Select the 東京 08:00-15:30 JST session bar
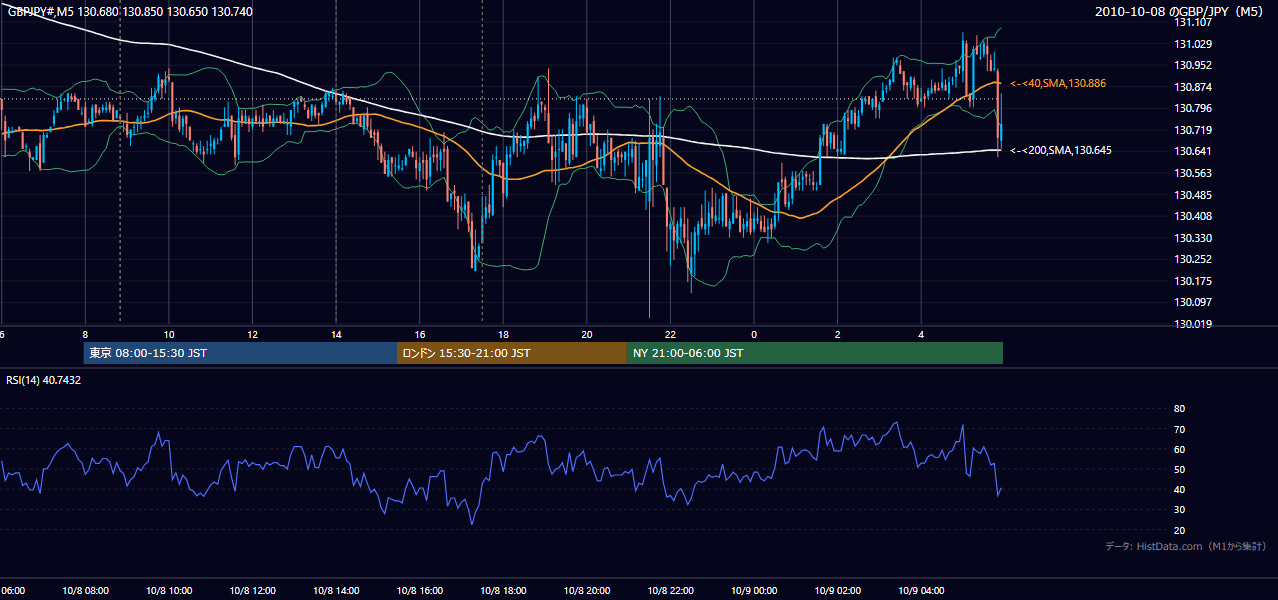The height and width of the screenshot is (600, 1278). 240,353
